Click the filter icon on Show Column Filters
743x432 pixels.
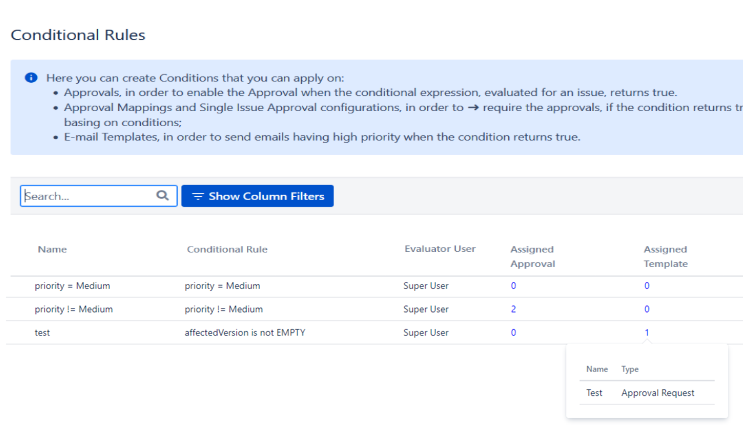coord(198,196)
